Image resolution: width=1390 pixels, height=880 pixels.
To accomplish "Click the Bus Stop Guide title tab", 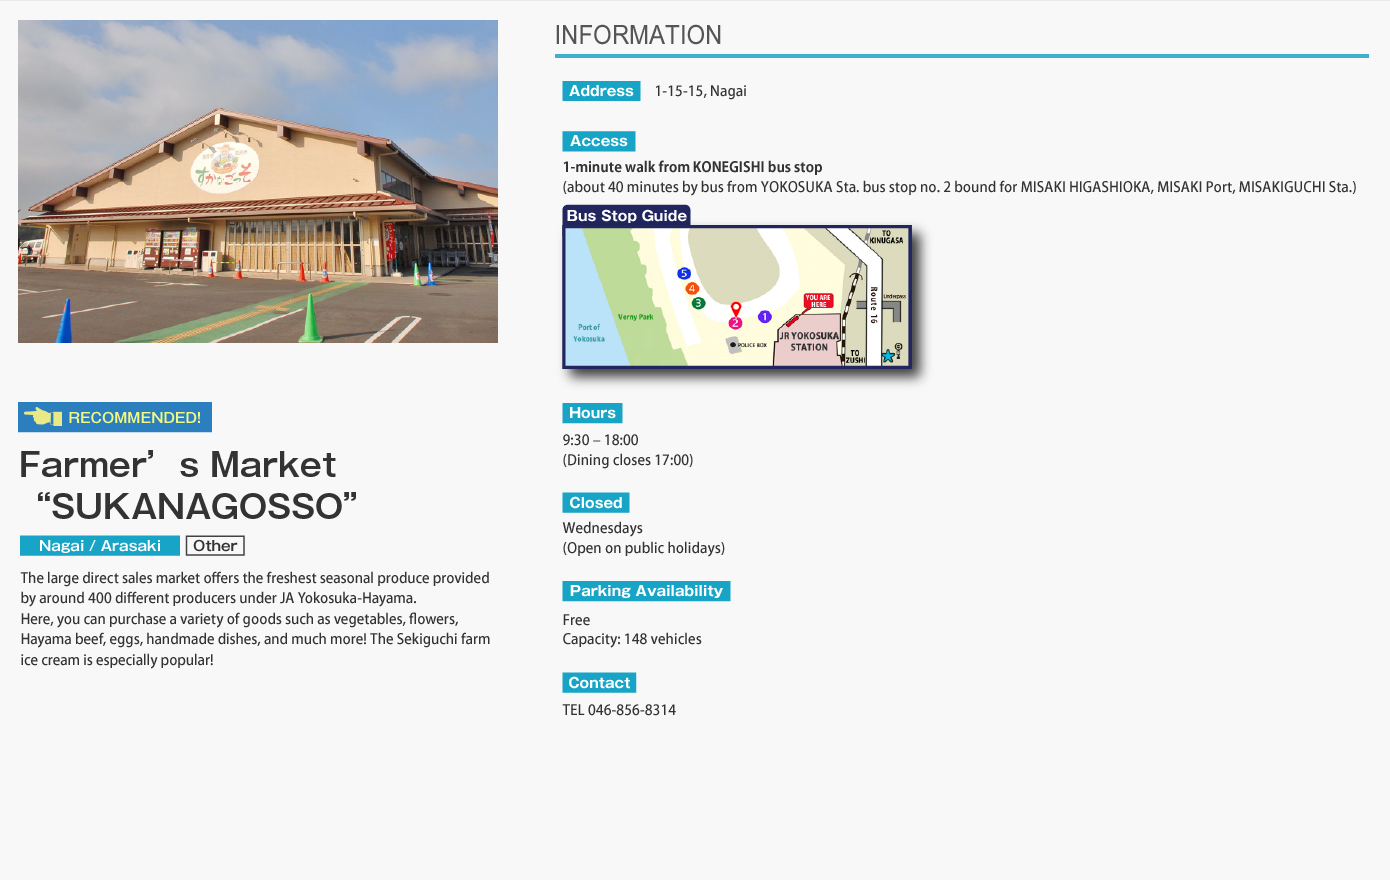I will (626, 216).
